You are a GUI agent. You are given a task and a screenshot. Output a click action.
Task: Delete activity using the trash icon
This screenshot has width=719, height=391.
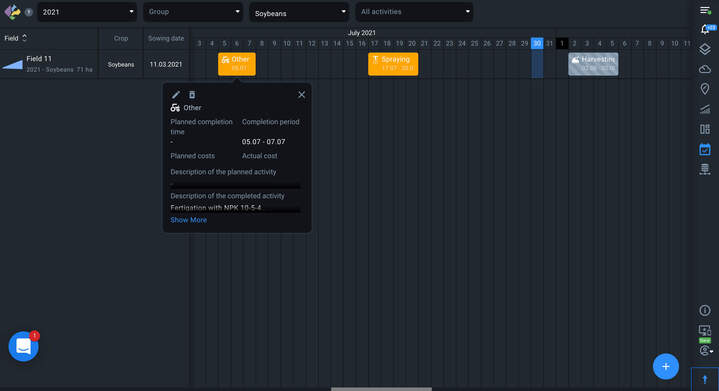(192, 95)
